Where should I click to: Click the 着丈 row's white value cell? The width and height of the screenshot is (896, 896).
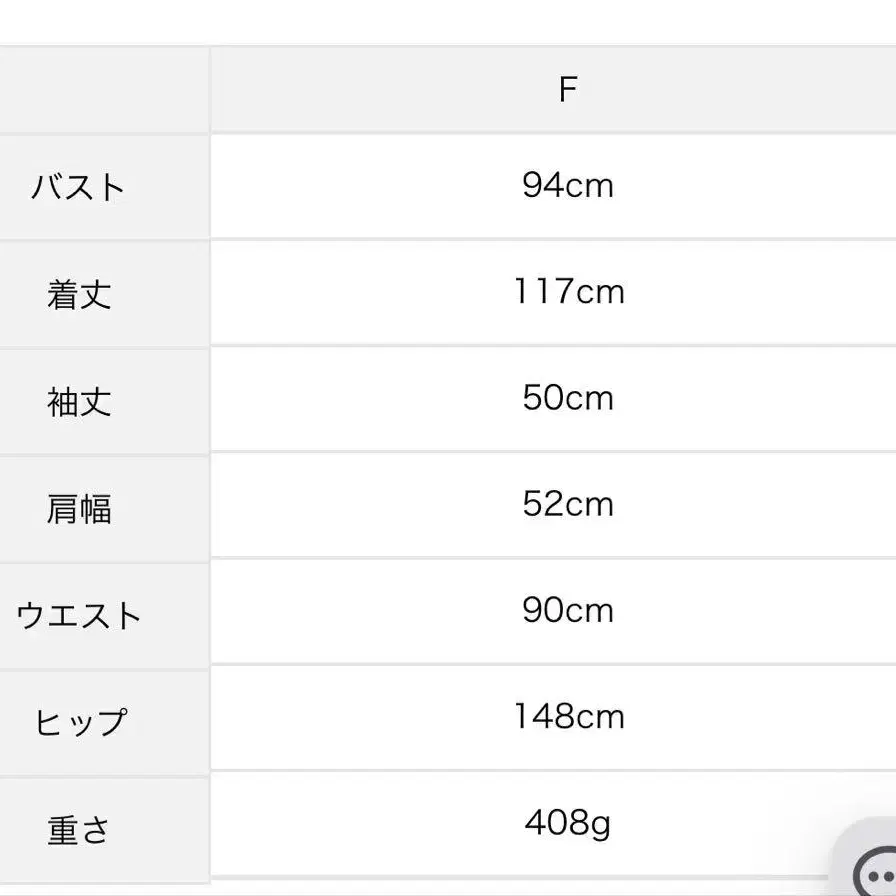(x=553, y=293)
